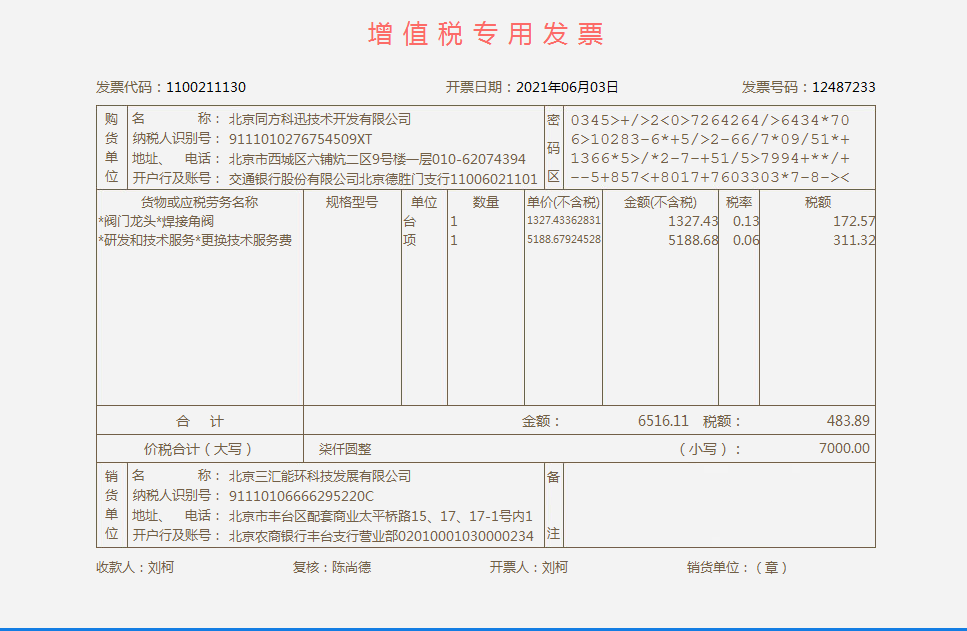Click the issuer 开票人：刘柯
967x631 pixels.
point(529,567)
